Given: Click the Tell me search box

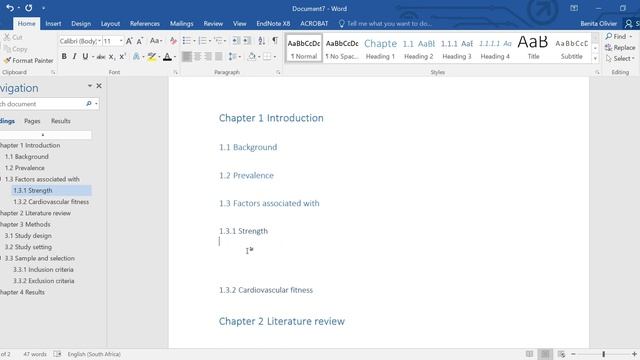Looking at the screenshot, I should [385, 24].
